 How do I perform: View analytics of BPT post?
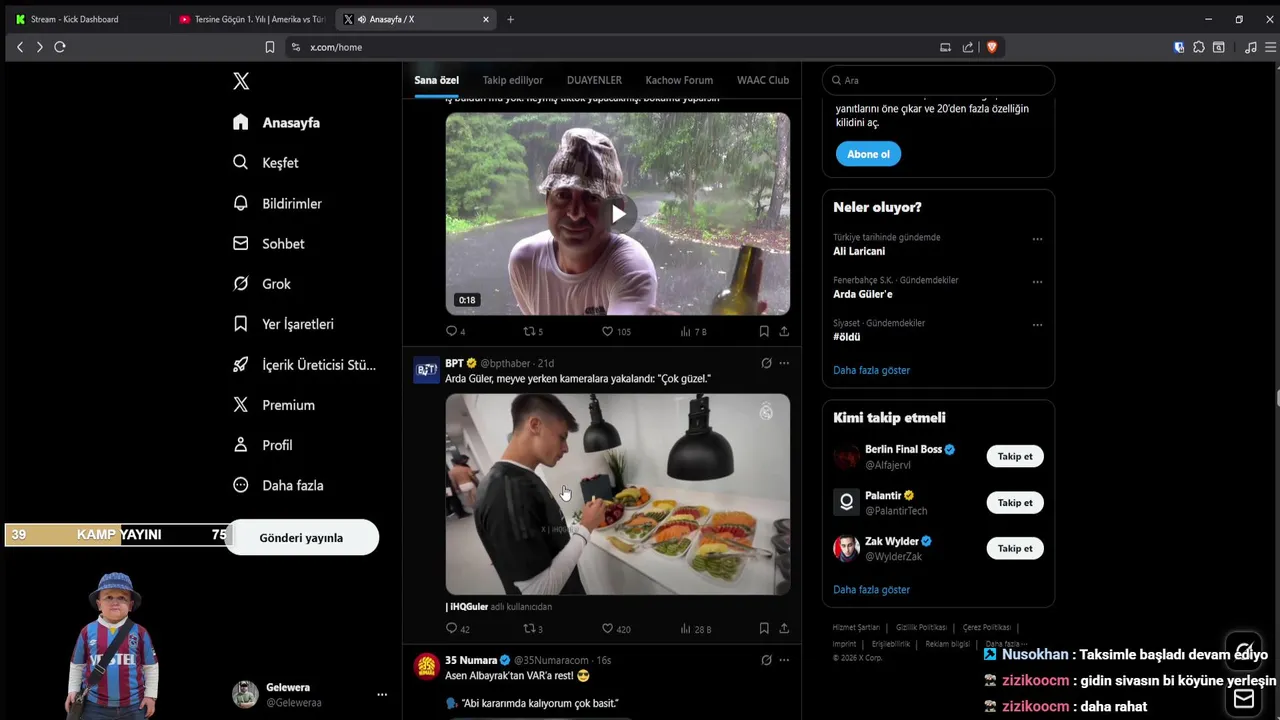(x=695, y=629)
